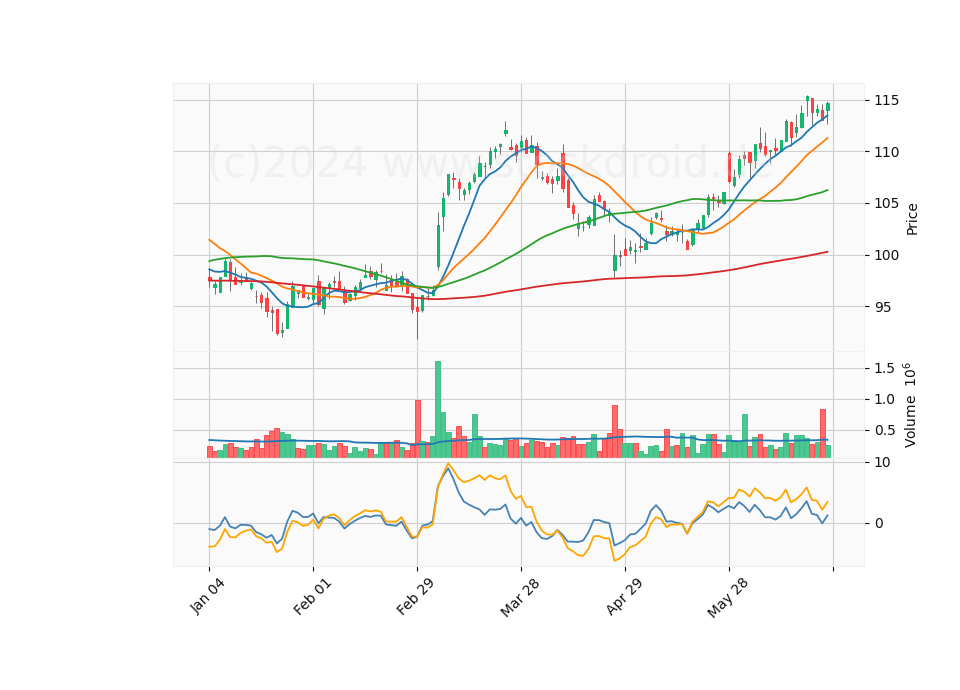
Task: Click the 'May 28' date label
Action: (727, 597)
